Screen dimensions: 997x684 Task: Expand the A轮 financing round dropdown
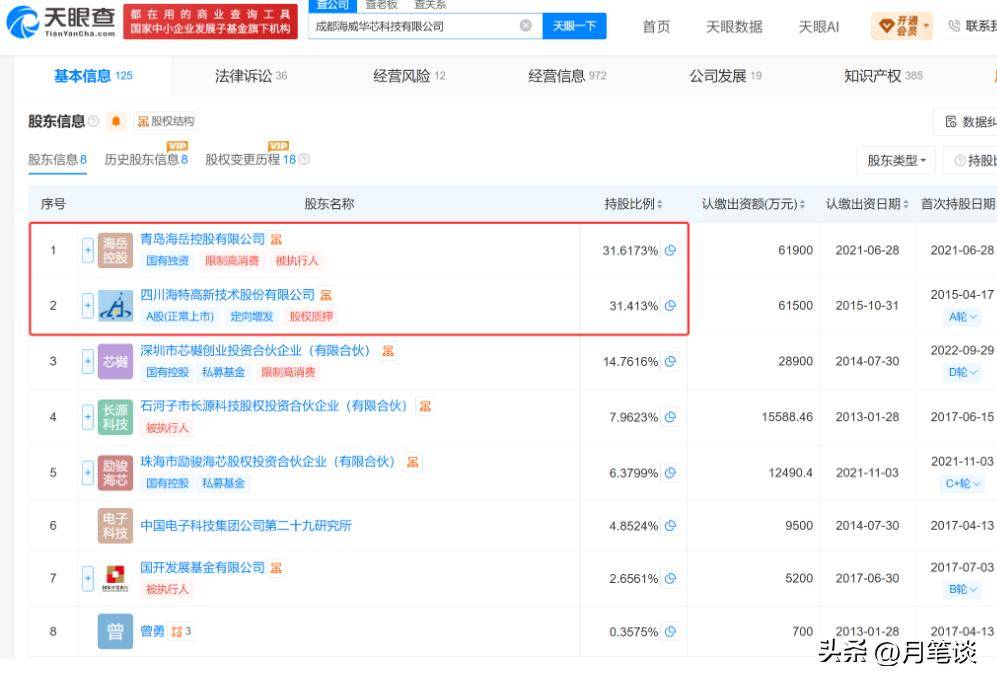tap(962, 317)
